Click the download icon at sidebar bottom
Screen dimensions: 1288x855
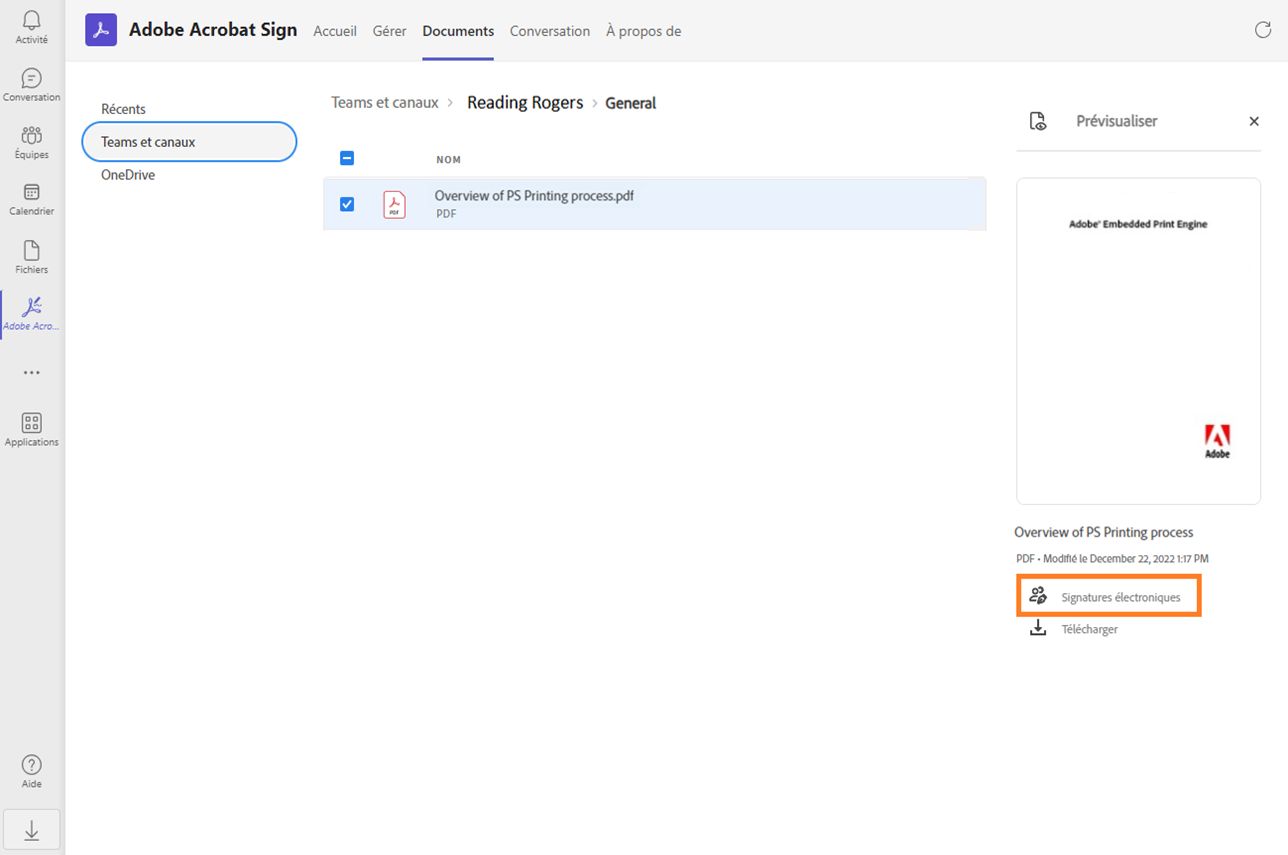tap(32, 830)
